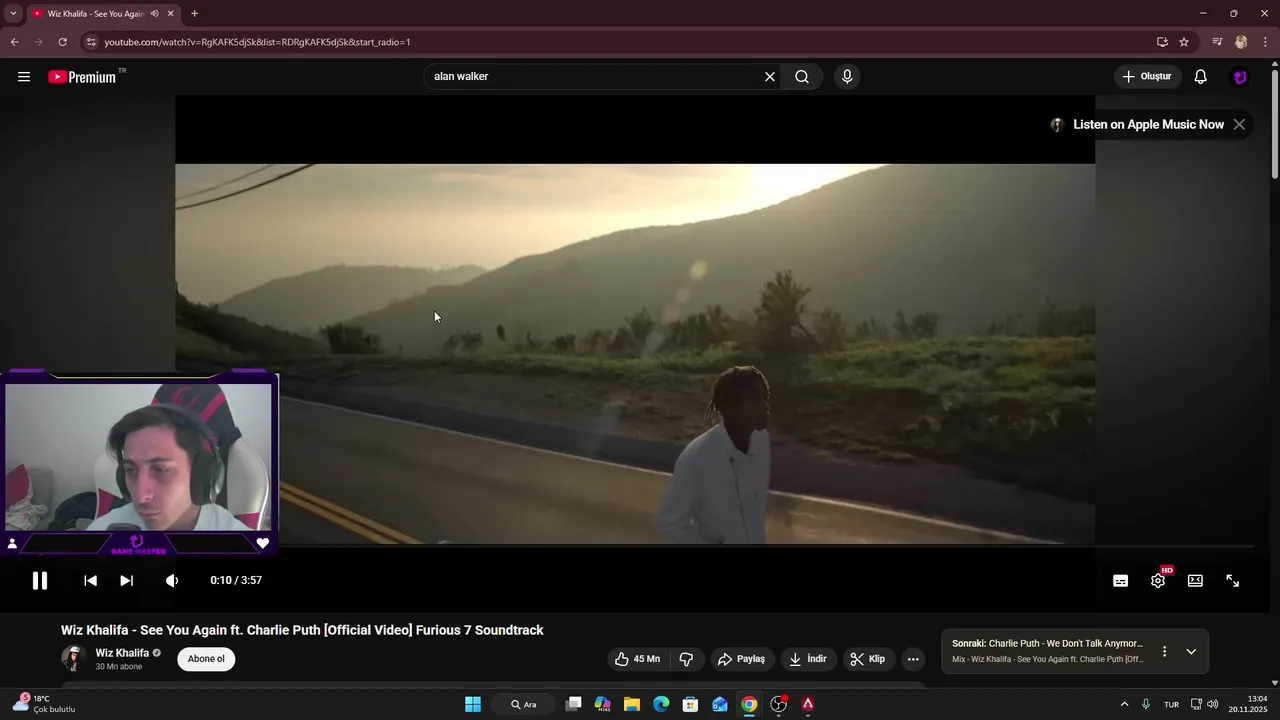
Task: Go back with browser back arrow
Action: [15, 42]
